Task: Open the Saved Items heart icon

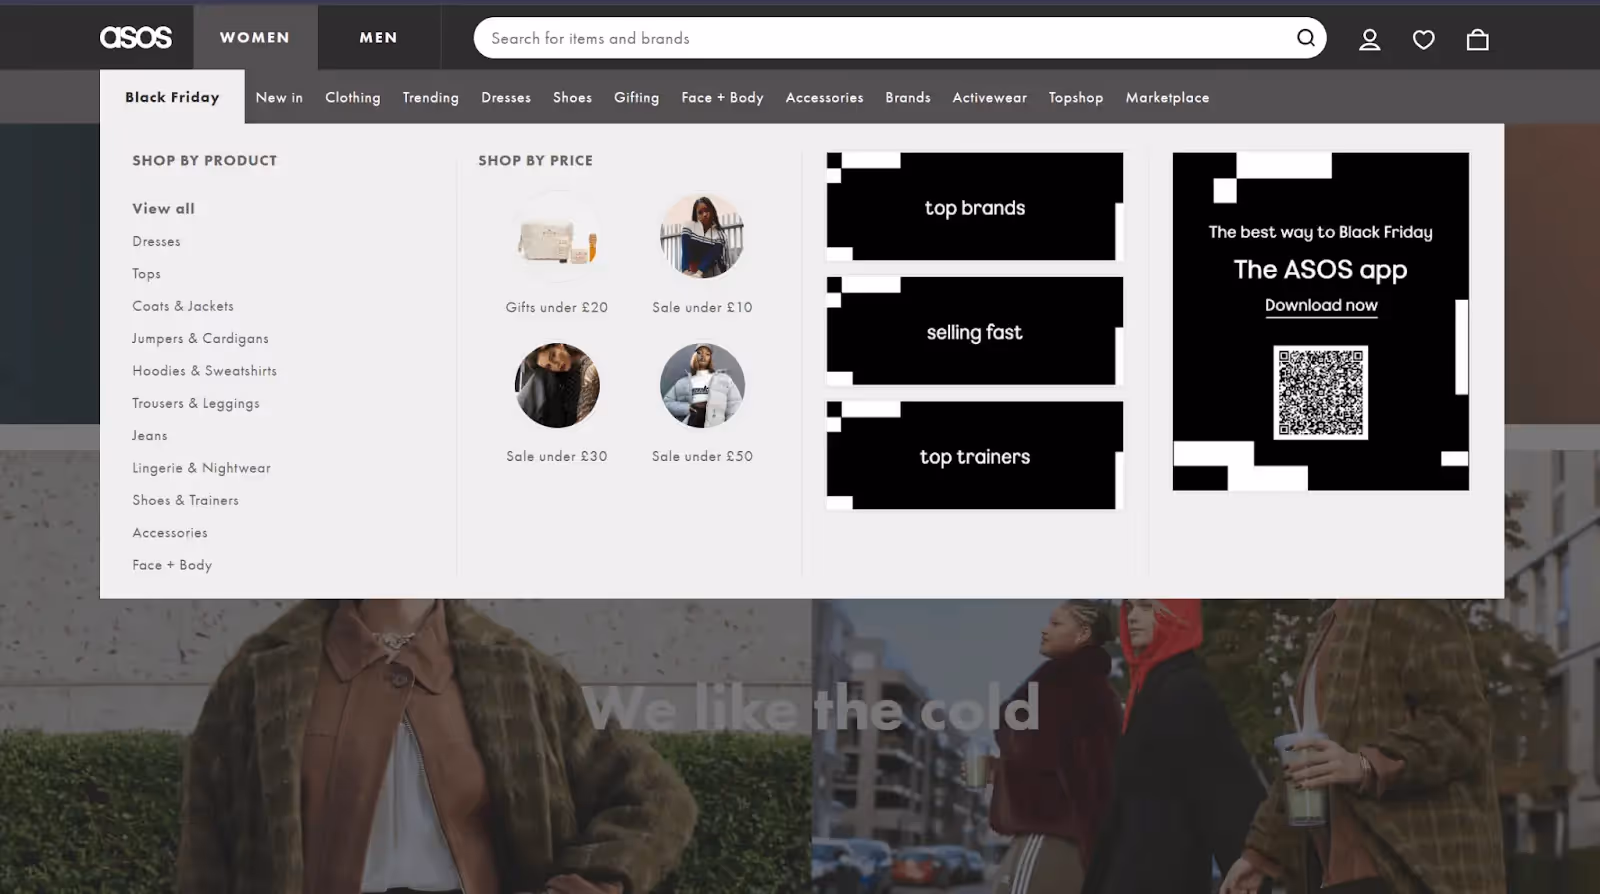Action: click(1423, 39)
